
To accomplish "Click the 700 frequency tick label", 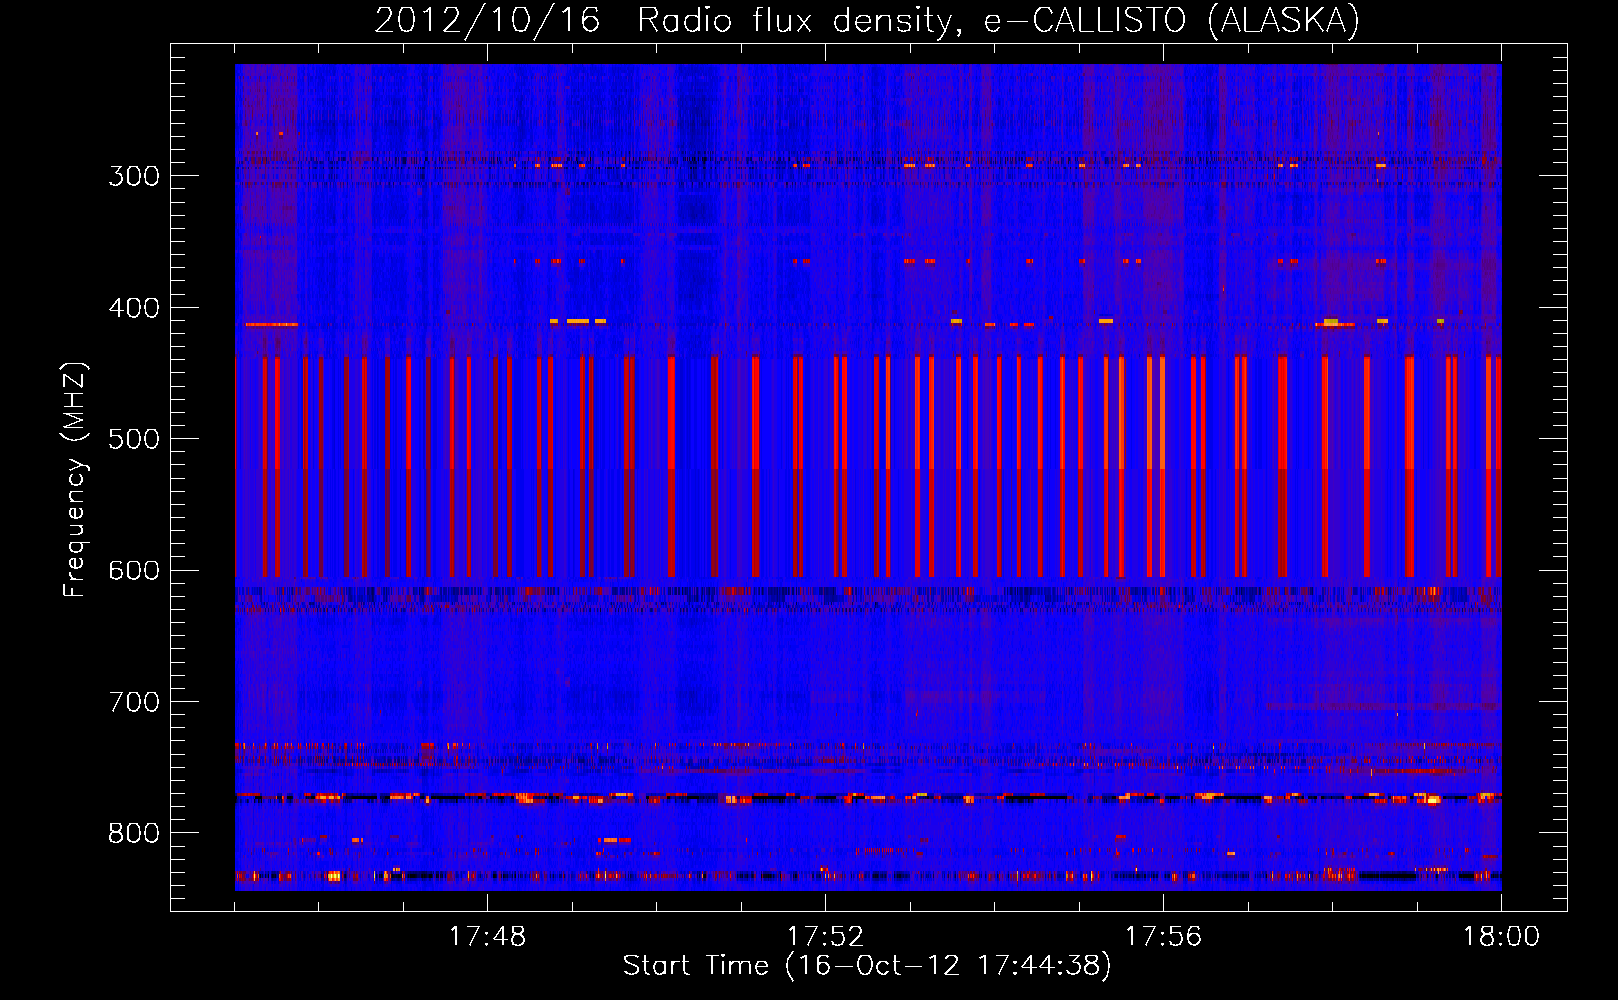I will point(134,702).
